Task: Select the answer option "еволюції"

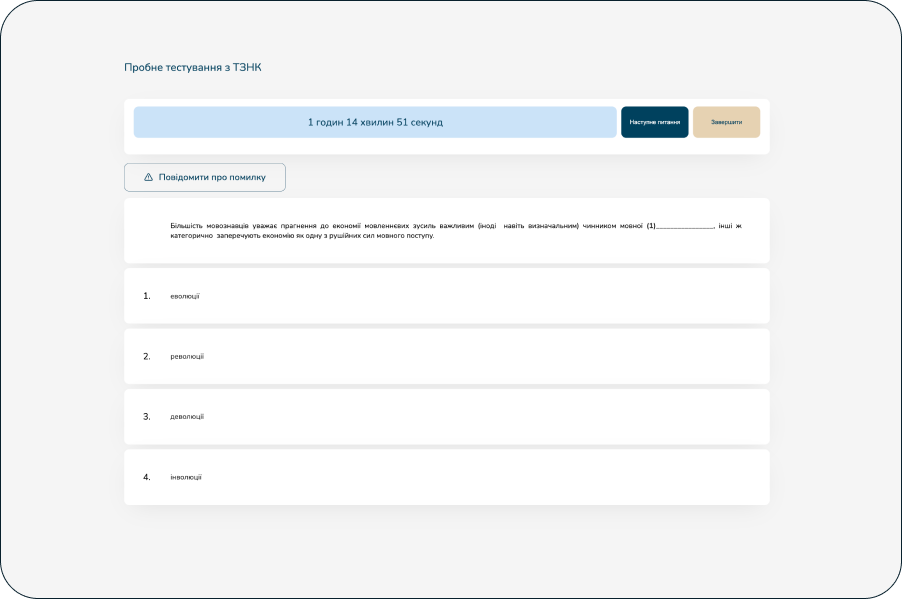Action: [185, 296]
